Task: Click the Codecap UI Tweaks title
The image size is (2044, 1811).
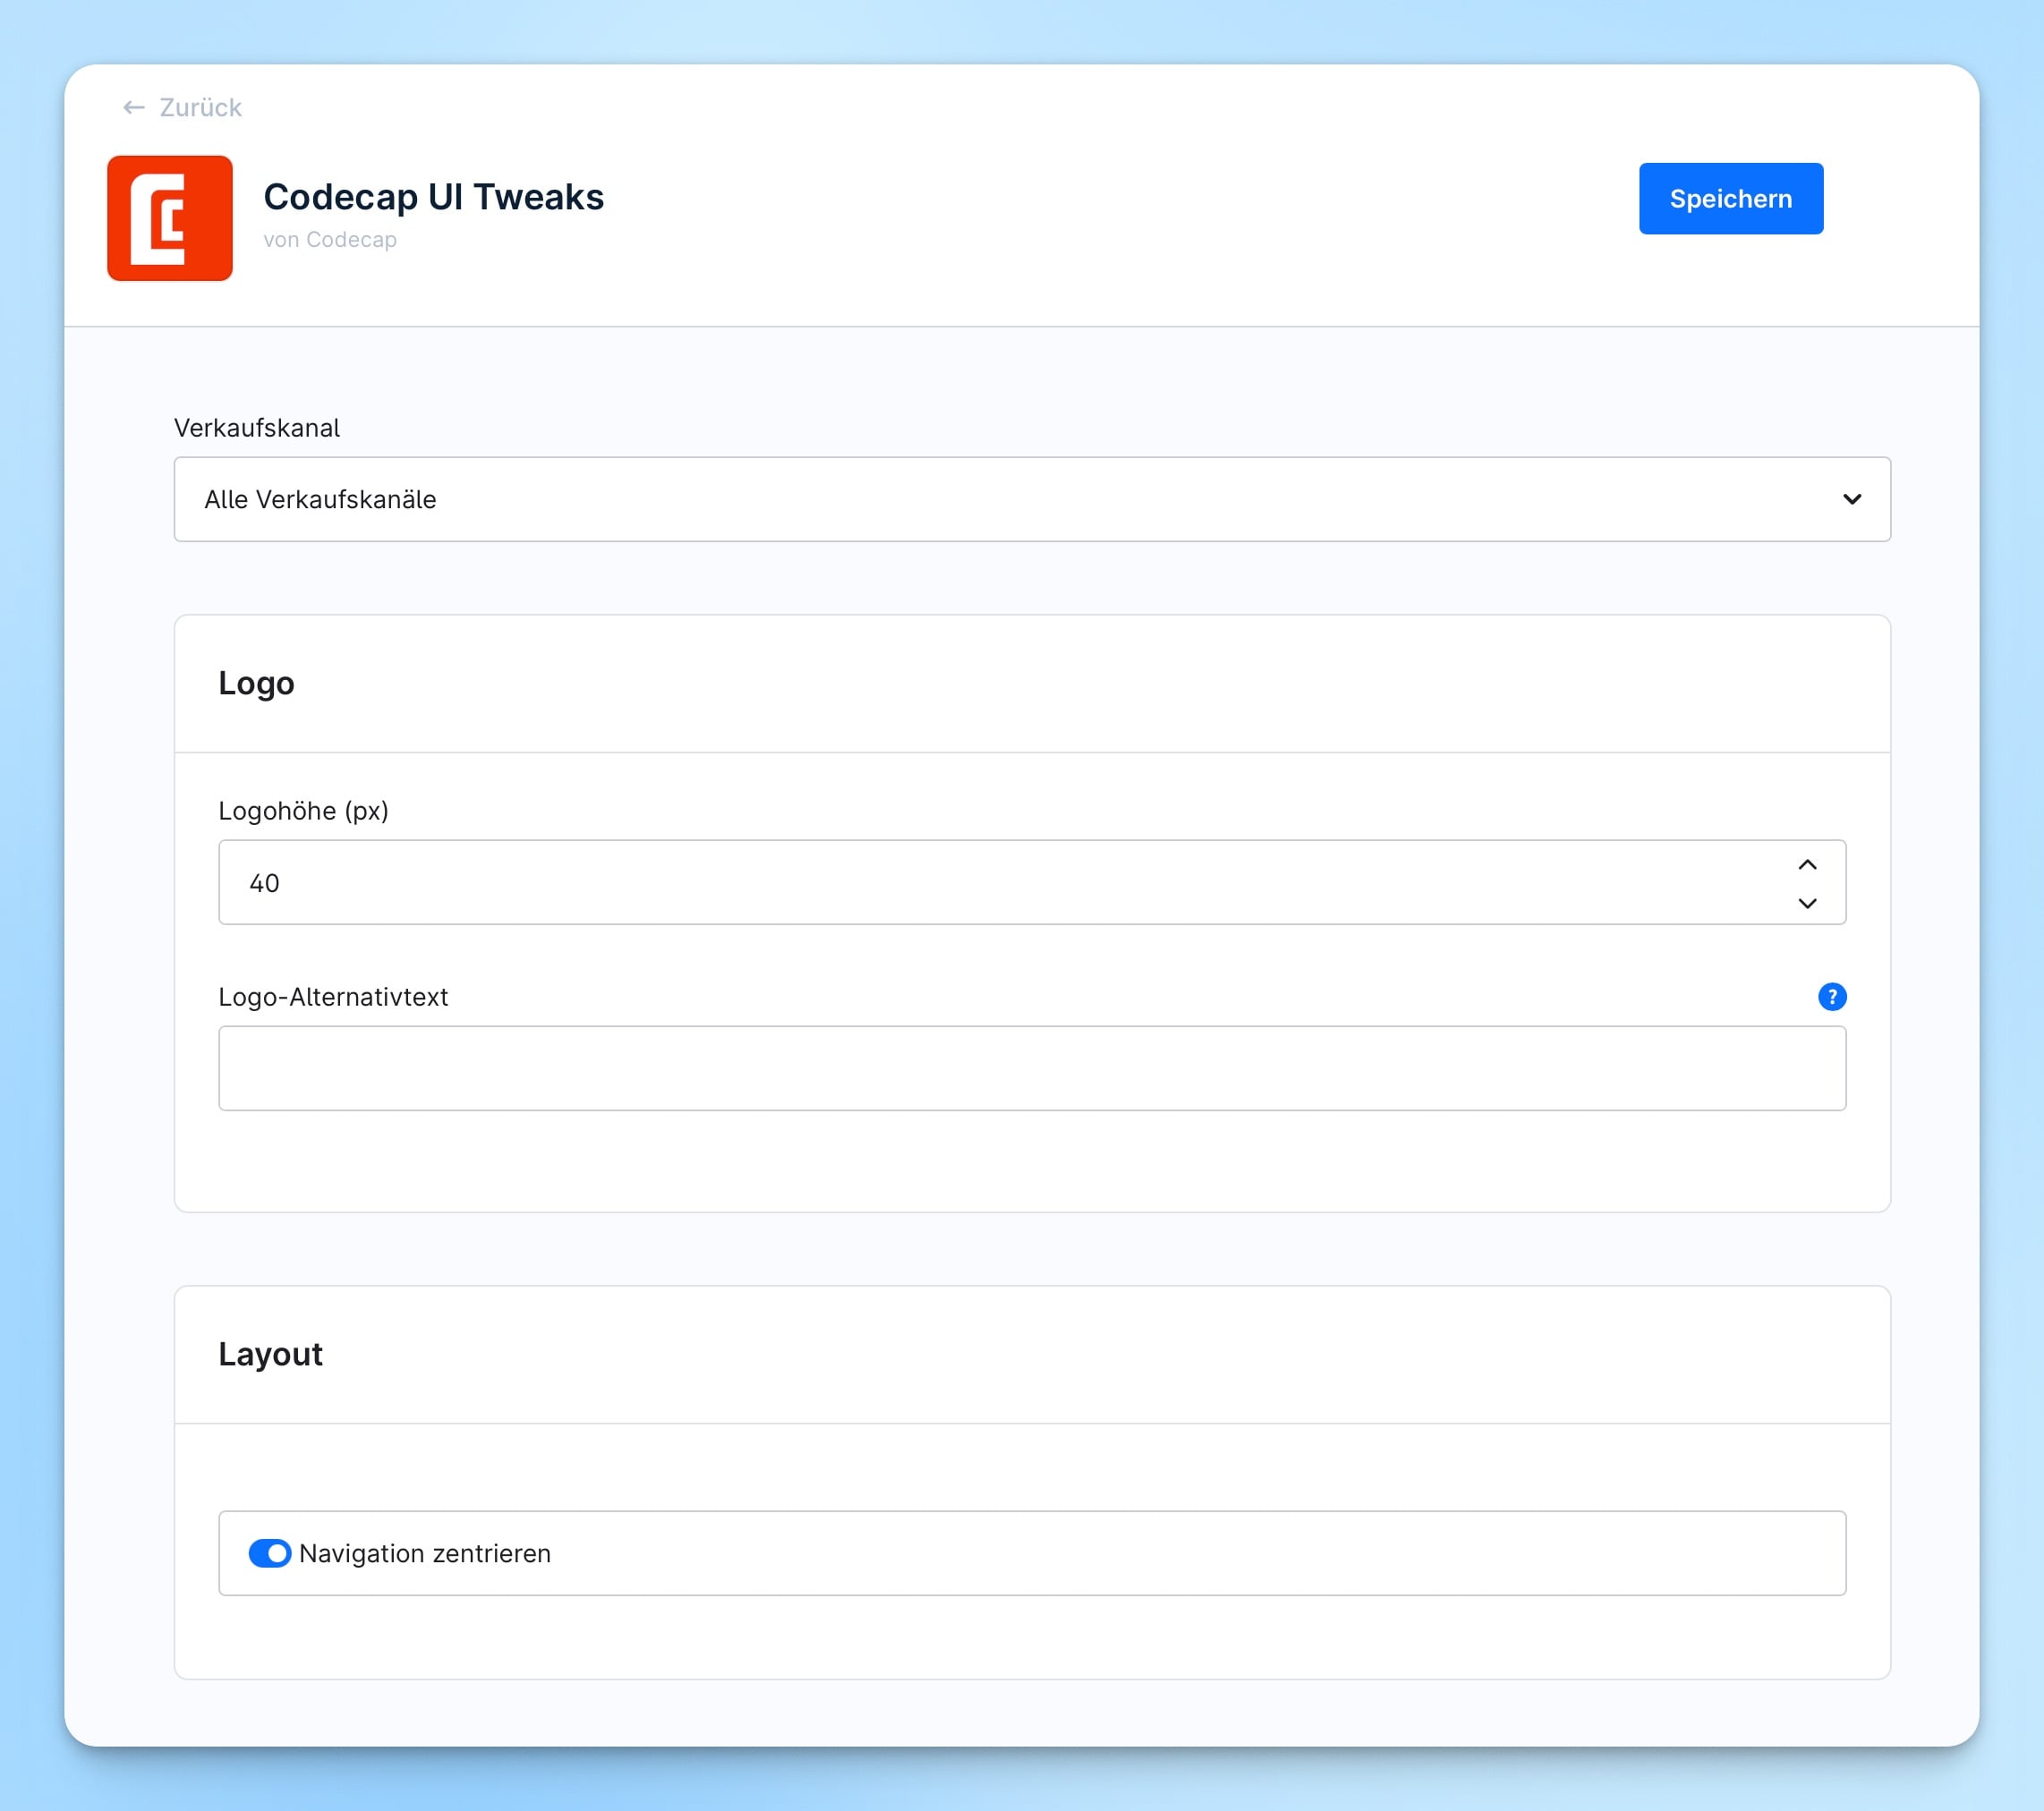Action: 433,197
